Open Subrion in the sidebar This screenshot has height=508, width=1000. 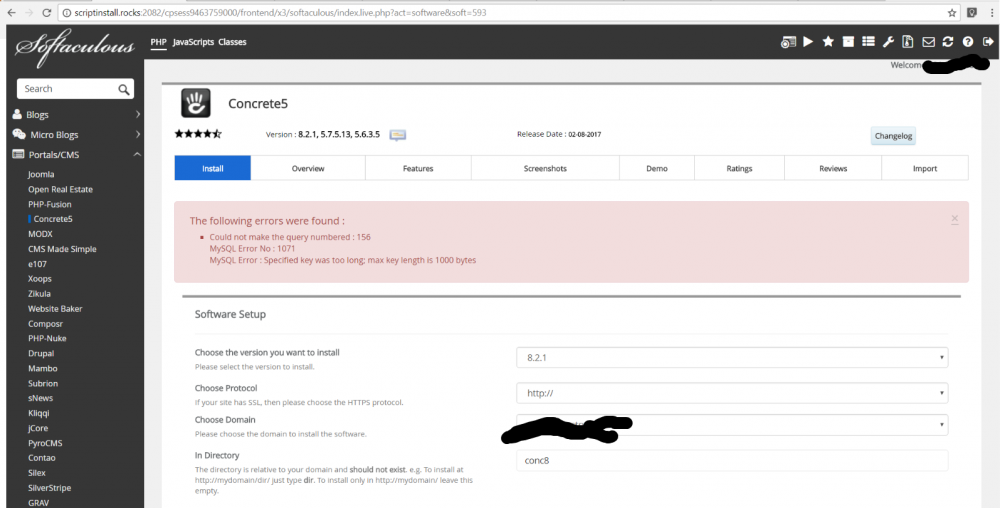click(43, 384)
